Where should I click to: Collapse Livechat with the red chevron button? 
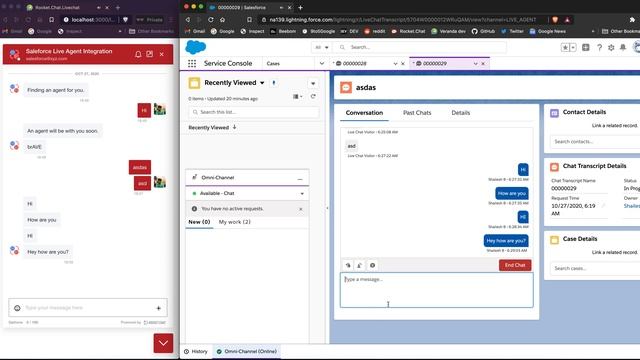tap(163, 343)
